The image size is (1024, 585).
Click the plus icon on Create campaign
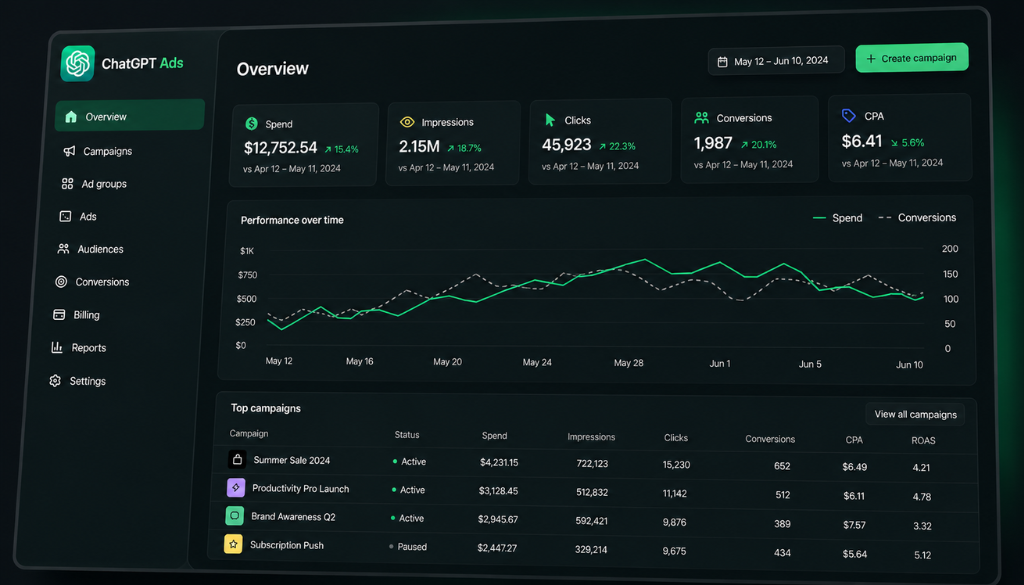871,59
